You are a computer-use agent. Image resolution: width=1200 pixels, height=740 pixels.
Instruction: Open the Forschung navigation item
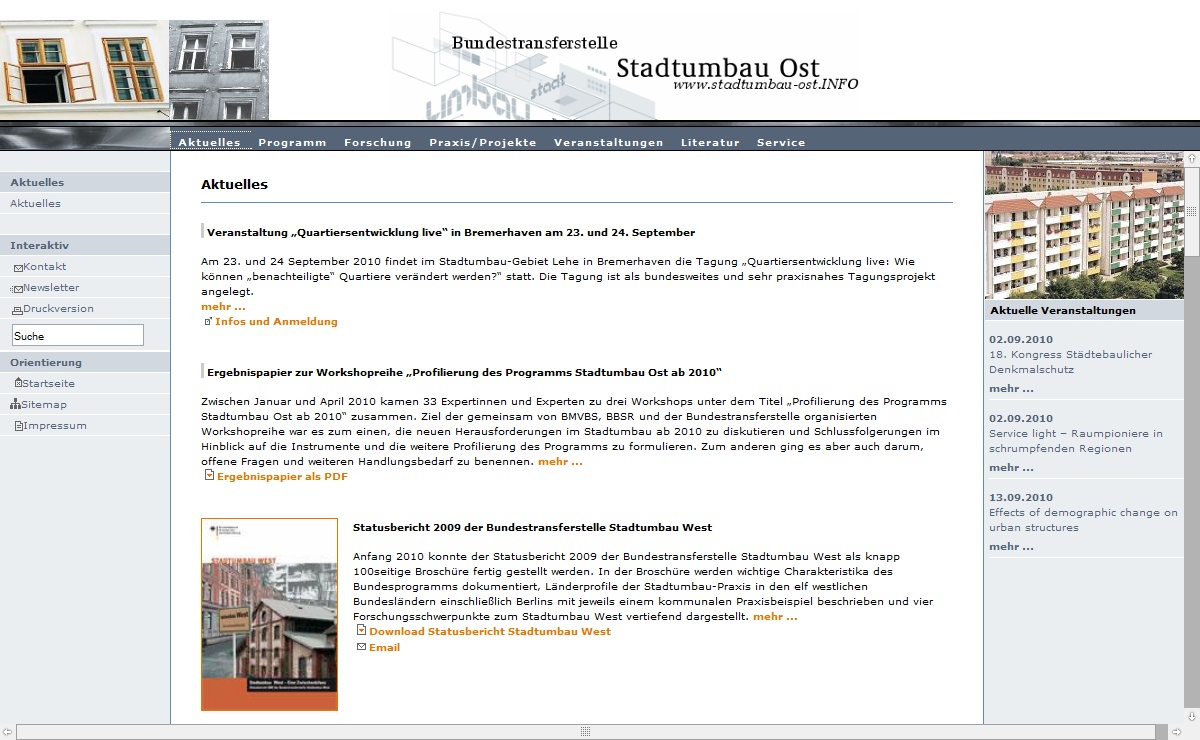377,142
